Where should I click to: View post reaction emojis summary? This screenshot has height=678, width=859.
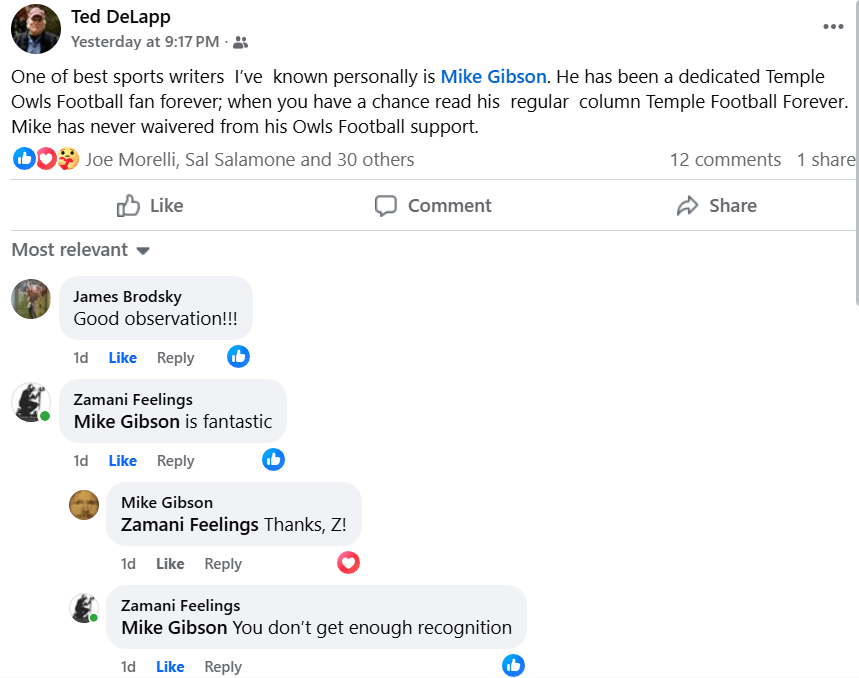coord(46,159)
